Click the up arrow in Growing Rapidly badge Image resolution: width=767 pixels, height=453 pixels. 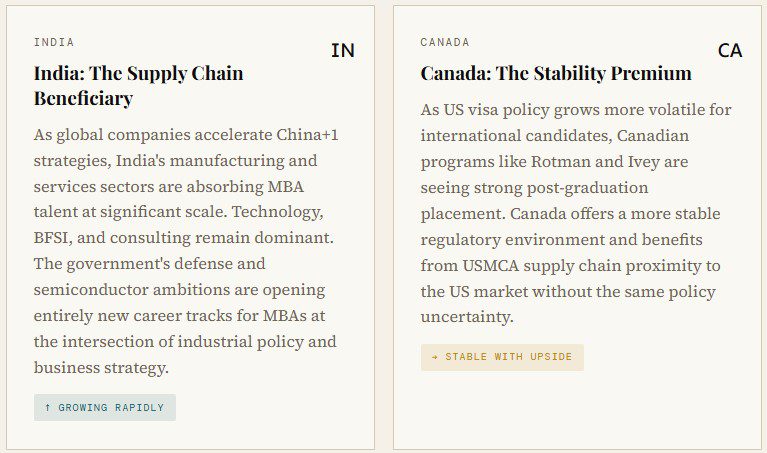(47, 407)
